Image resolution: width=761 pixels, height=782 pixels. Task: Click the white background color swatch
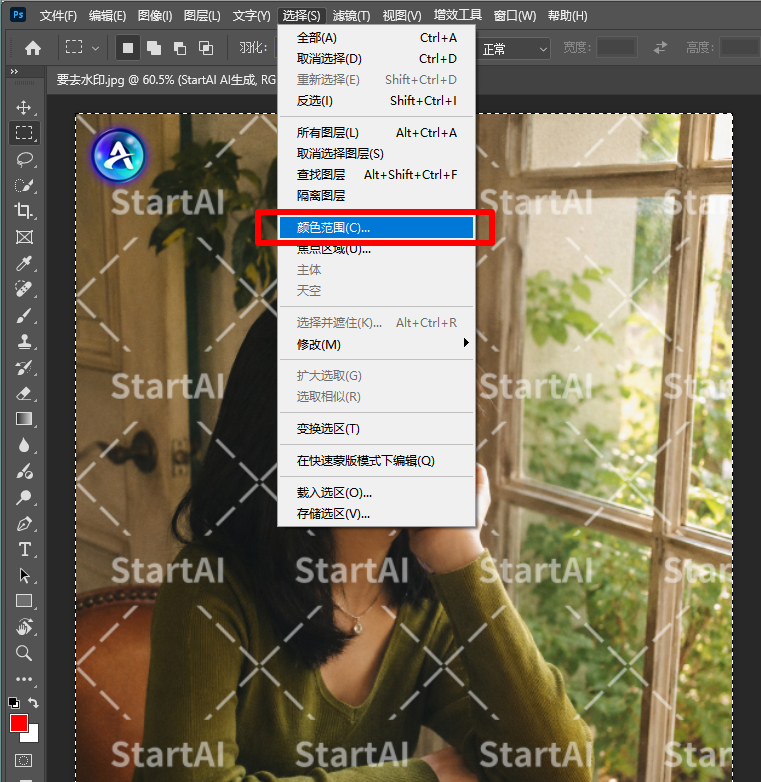[x=32, y=735]
